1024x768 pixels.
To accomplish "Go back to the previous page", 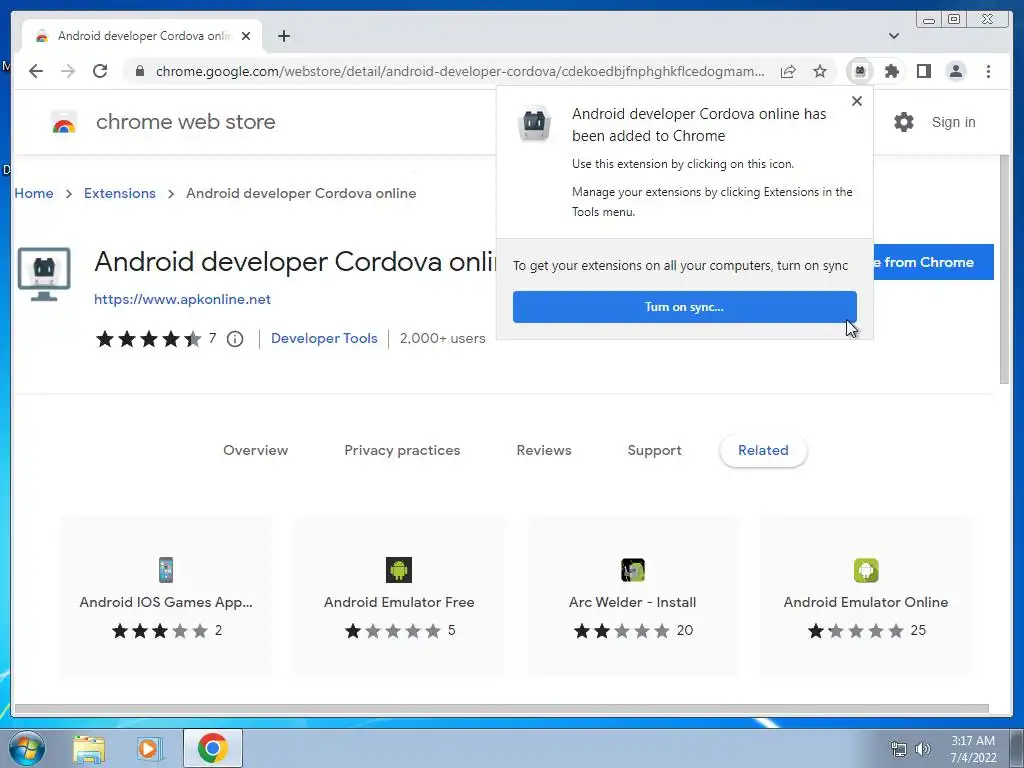I will pyautogui.click(x=36, y=71).
